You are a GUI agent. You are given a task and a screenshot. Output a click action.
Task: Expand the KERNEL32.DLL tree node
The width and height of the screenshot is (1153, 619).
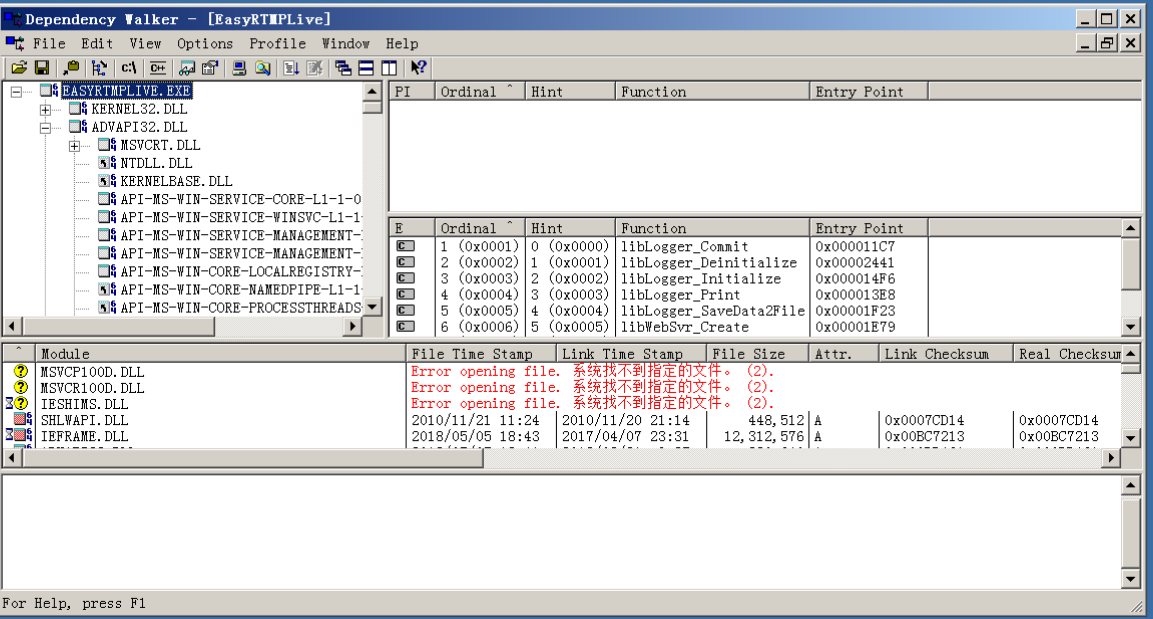pos(45,110)
